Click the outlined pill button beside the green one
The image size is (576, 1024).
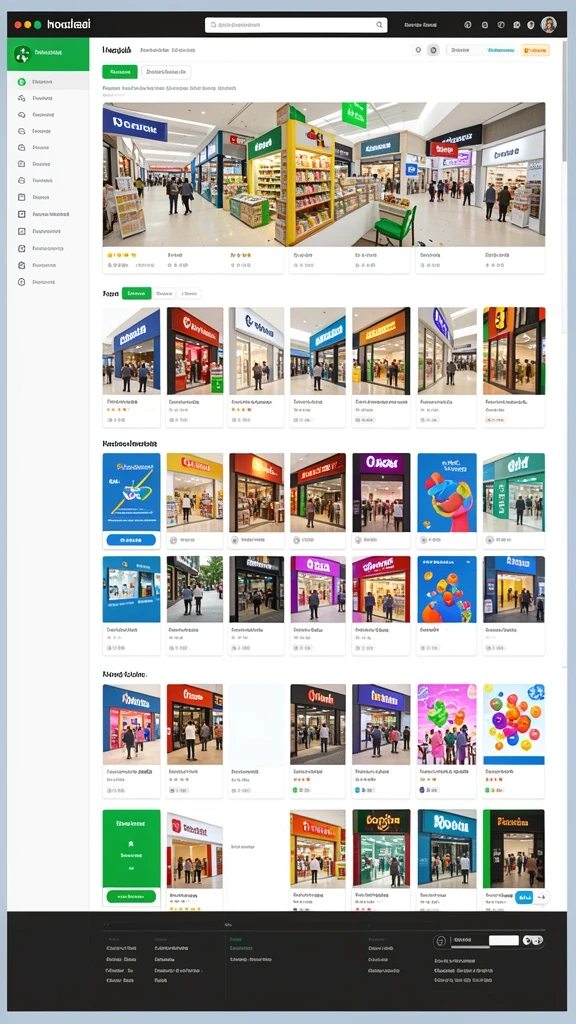pyautogui.click(x=166, y=72)
